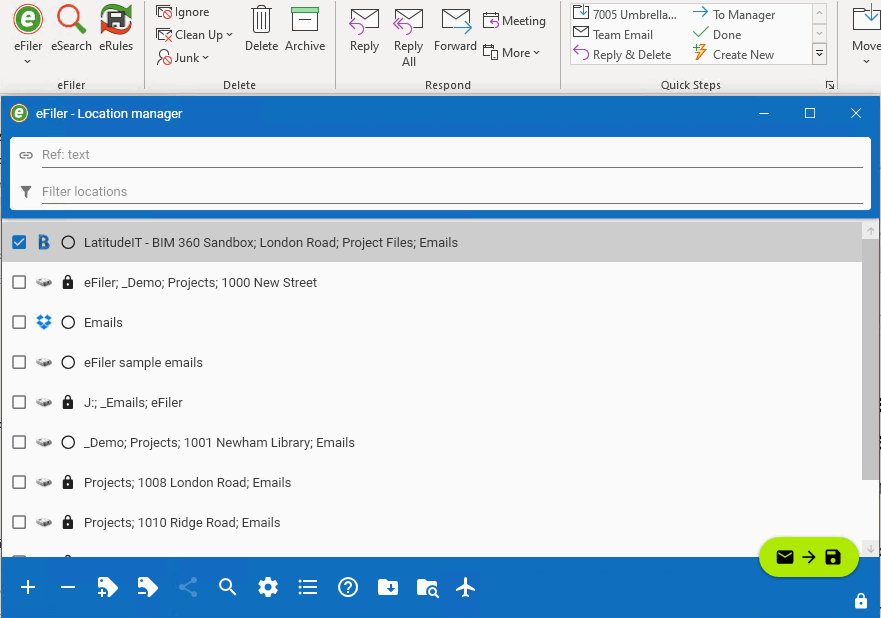Image resolution: width=881 pixels, height=618 pixels.
Task: Click the folder search icon
Action: tap(428, 588)
